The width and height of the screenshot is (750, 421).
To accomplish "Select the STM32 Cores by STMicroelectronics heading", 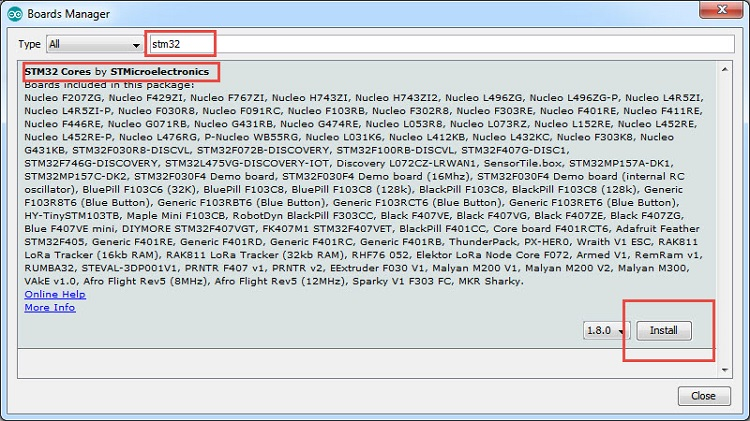I will pyautogui.click(x=117, y=72).
